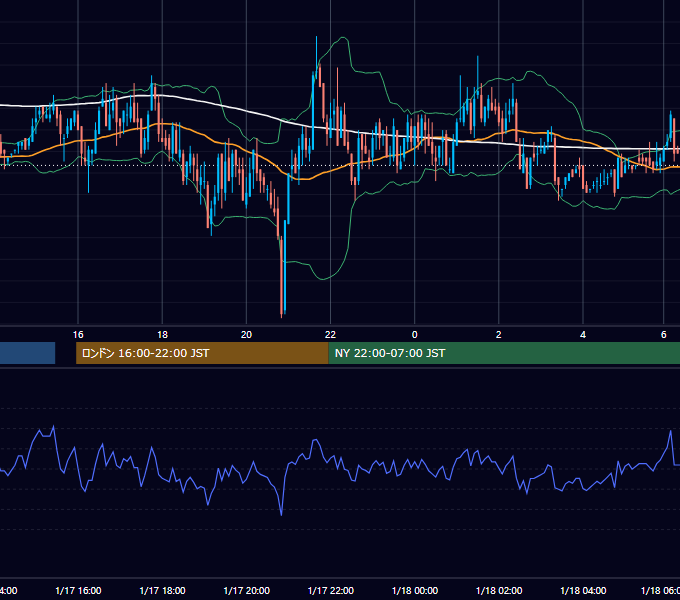Click the 1/17 16:00 label on indicator axis
Image resolution: width=680 pixels, height=600 pixels.
coord(78,590)
